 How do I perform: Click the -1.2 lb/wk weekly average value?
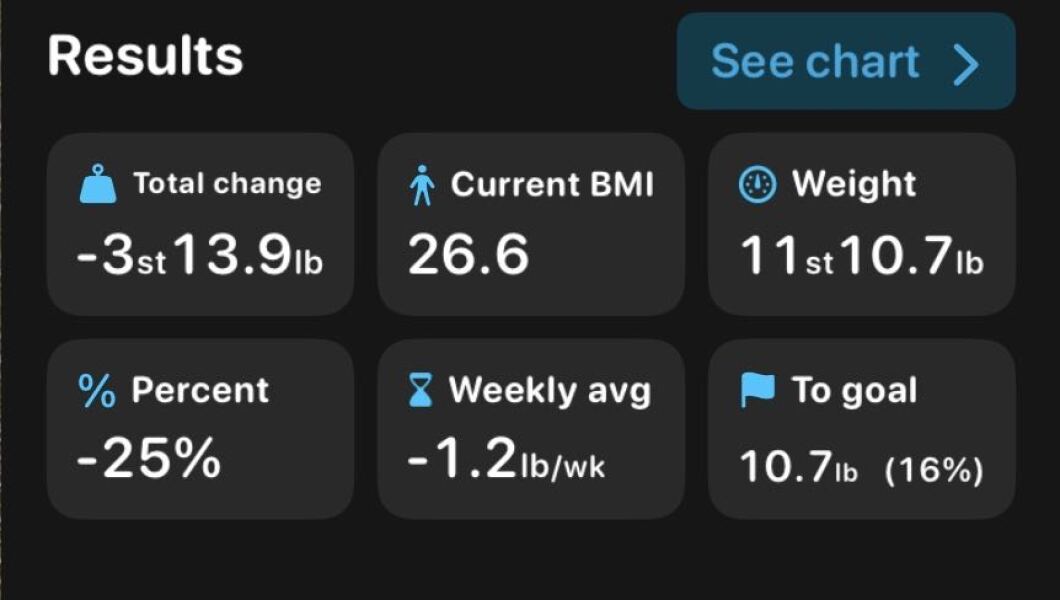[x=506, y=460]
